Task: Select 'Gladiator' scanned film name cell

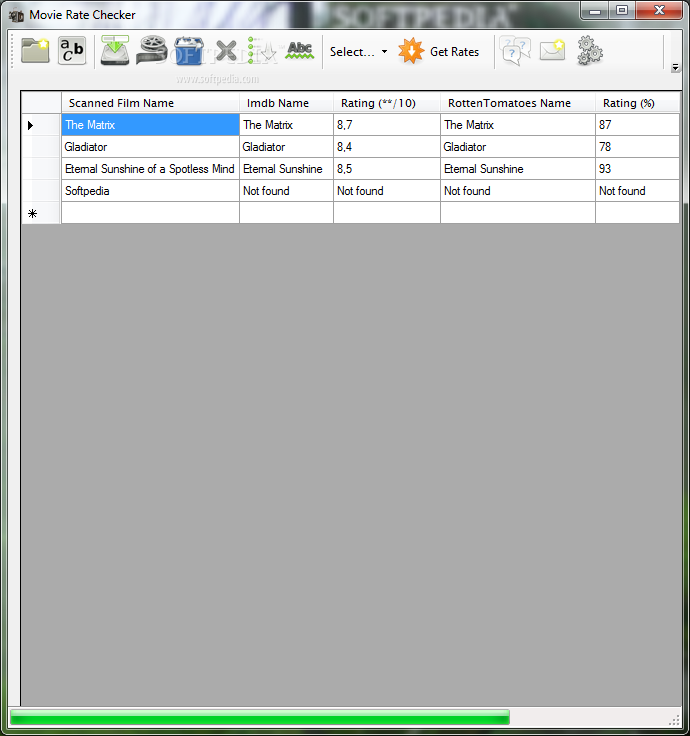Action: [150, 147]
